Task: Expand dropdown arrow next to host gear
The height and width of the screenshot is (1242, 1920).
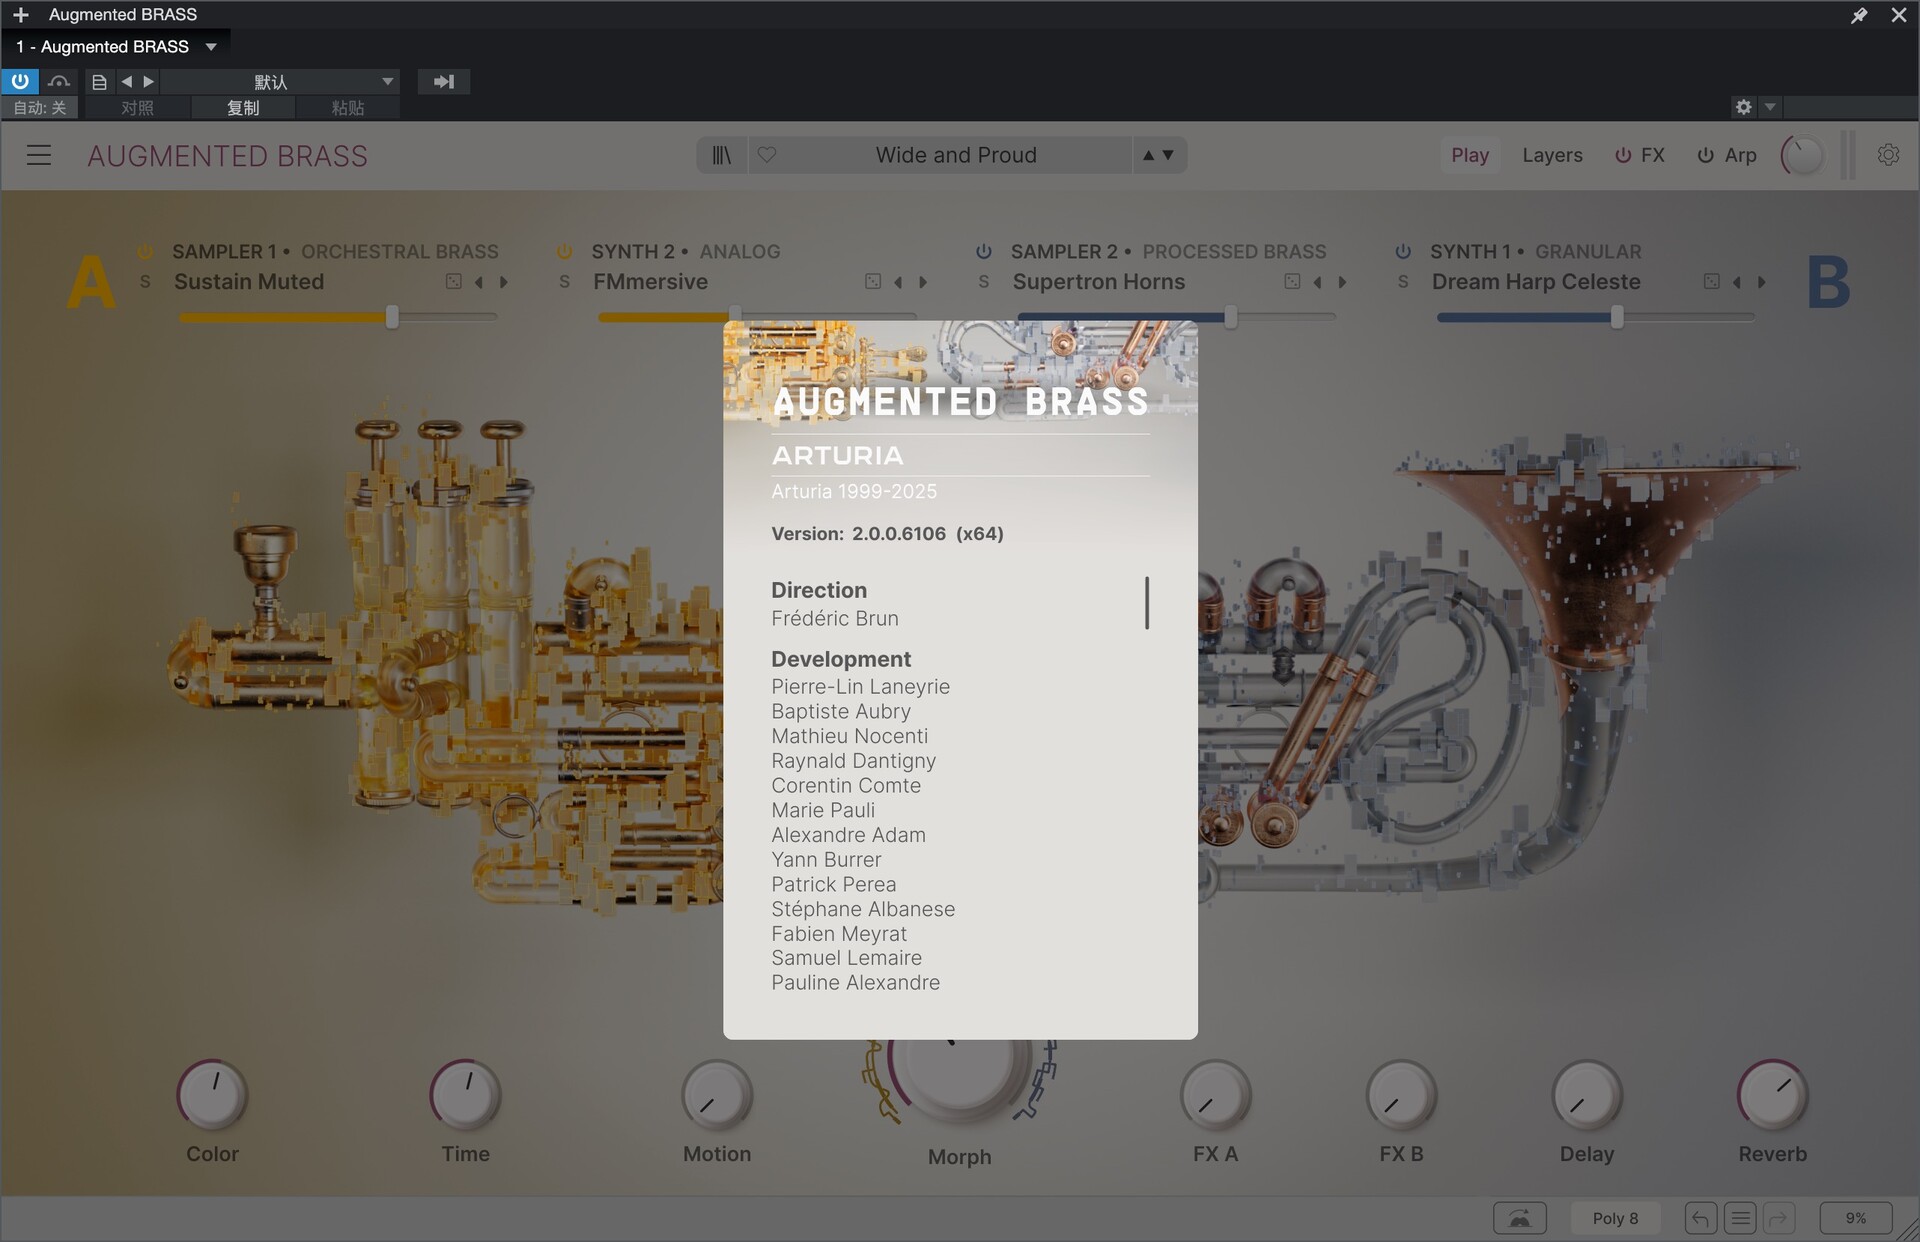Action: (1770, 107)
